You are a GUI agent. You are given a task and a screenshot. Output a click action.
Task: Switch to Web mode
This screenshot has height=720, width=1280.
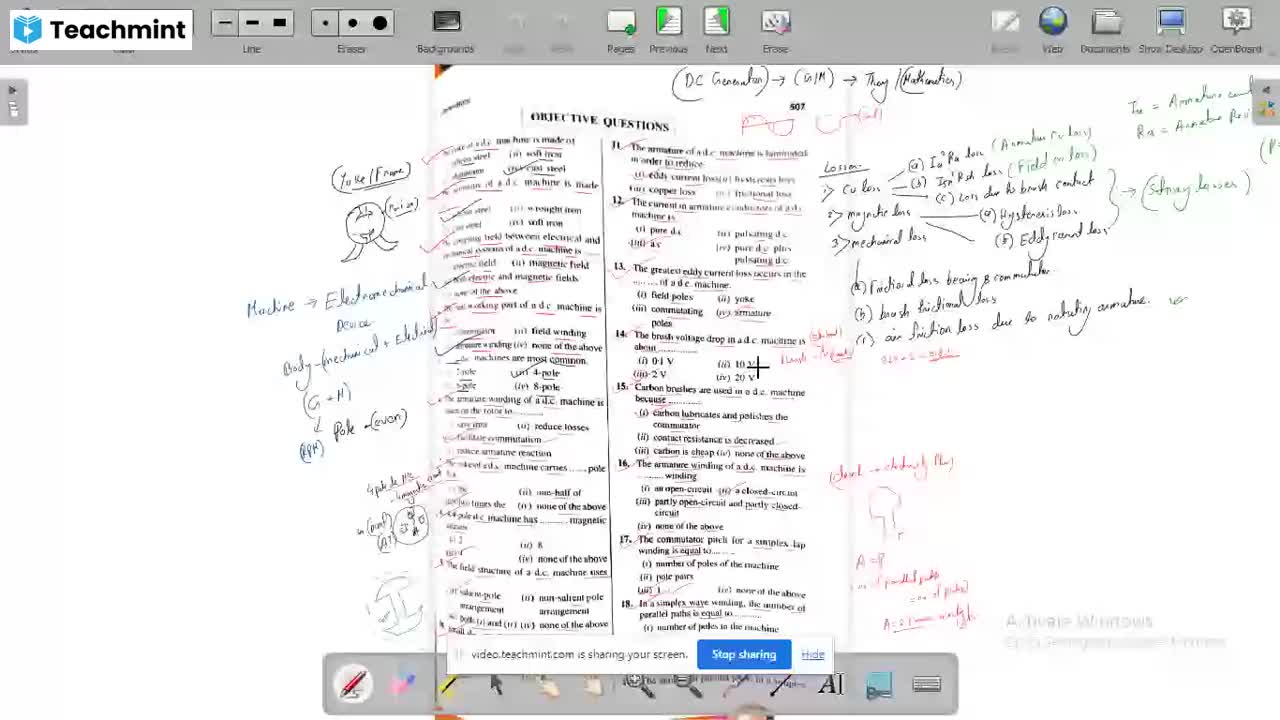coord(1053,31)
